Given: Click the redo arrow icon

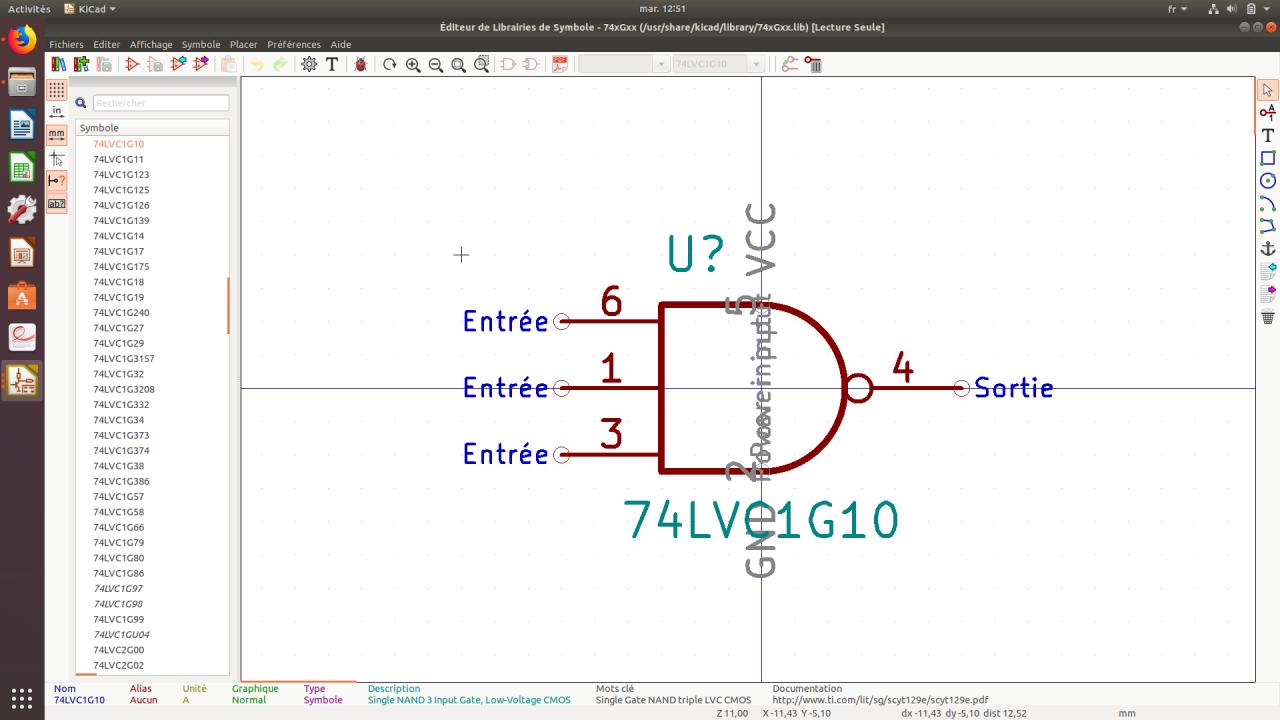Looking at the screenshot, I should 280,64.
